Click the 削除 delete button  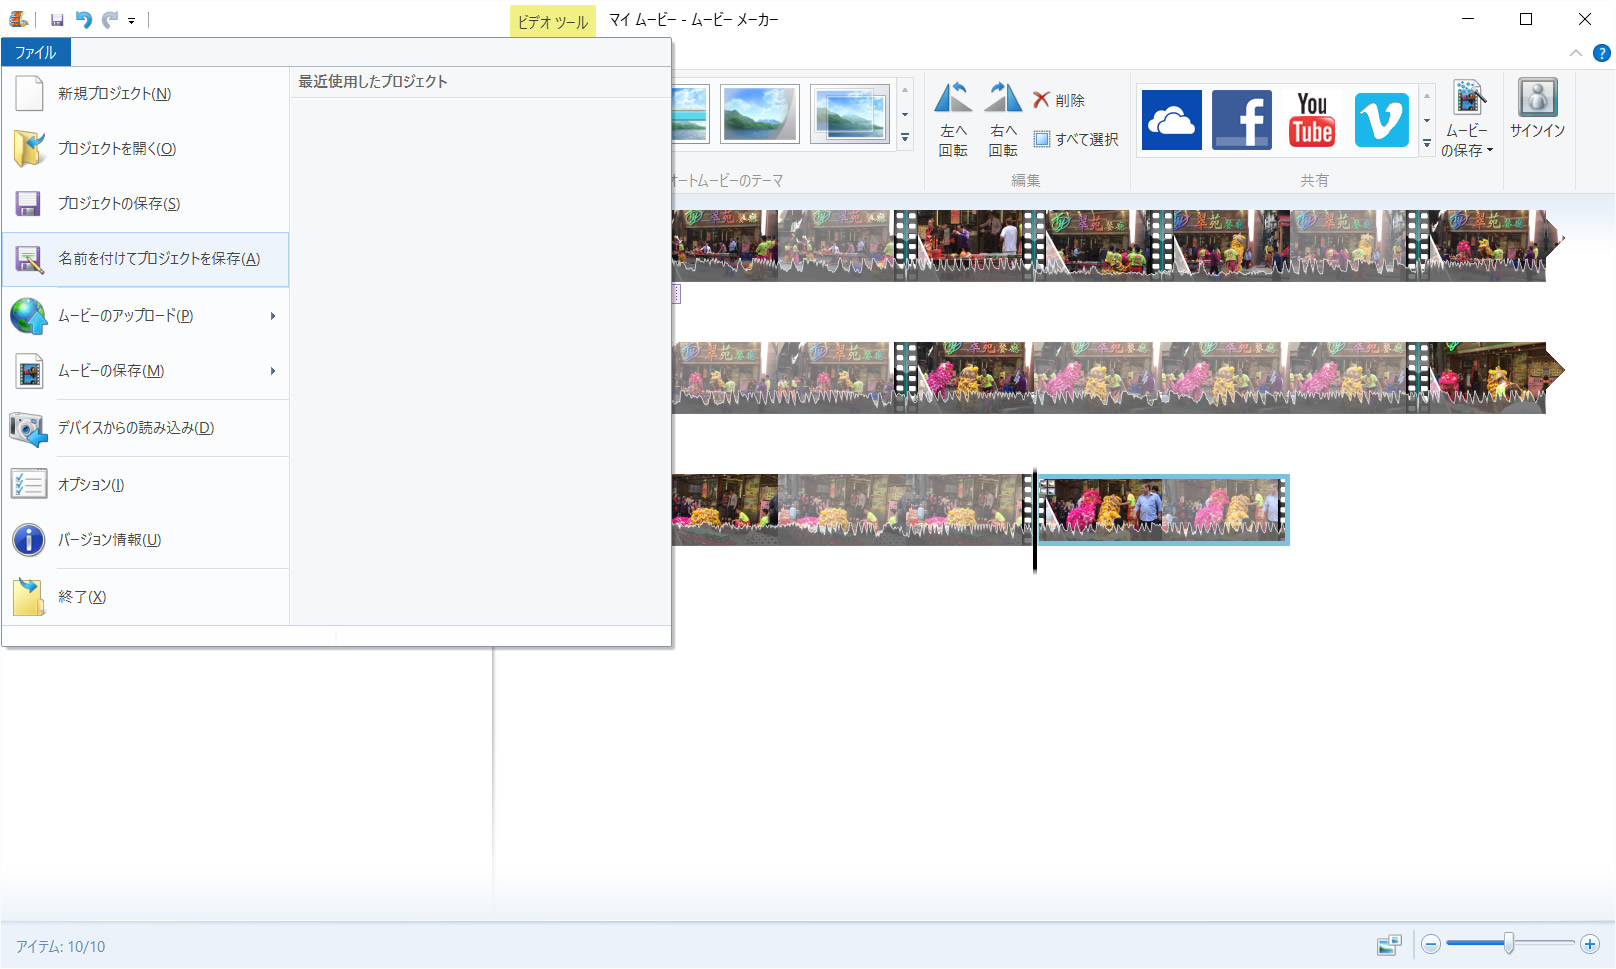[1059, 100]
